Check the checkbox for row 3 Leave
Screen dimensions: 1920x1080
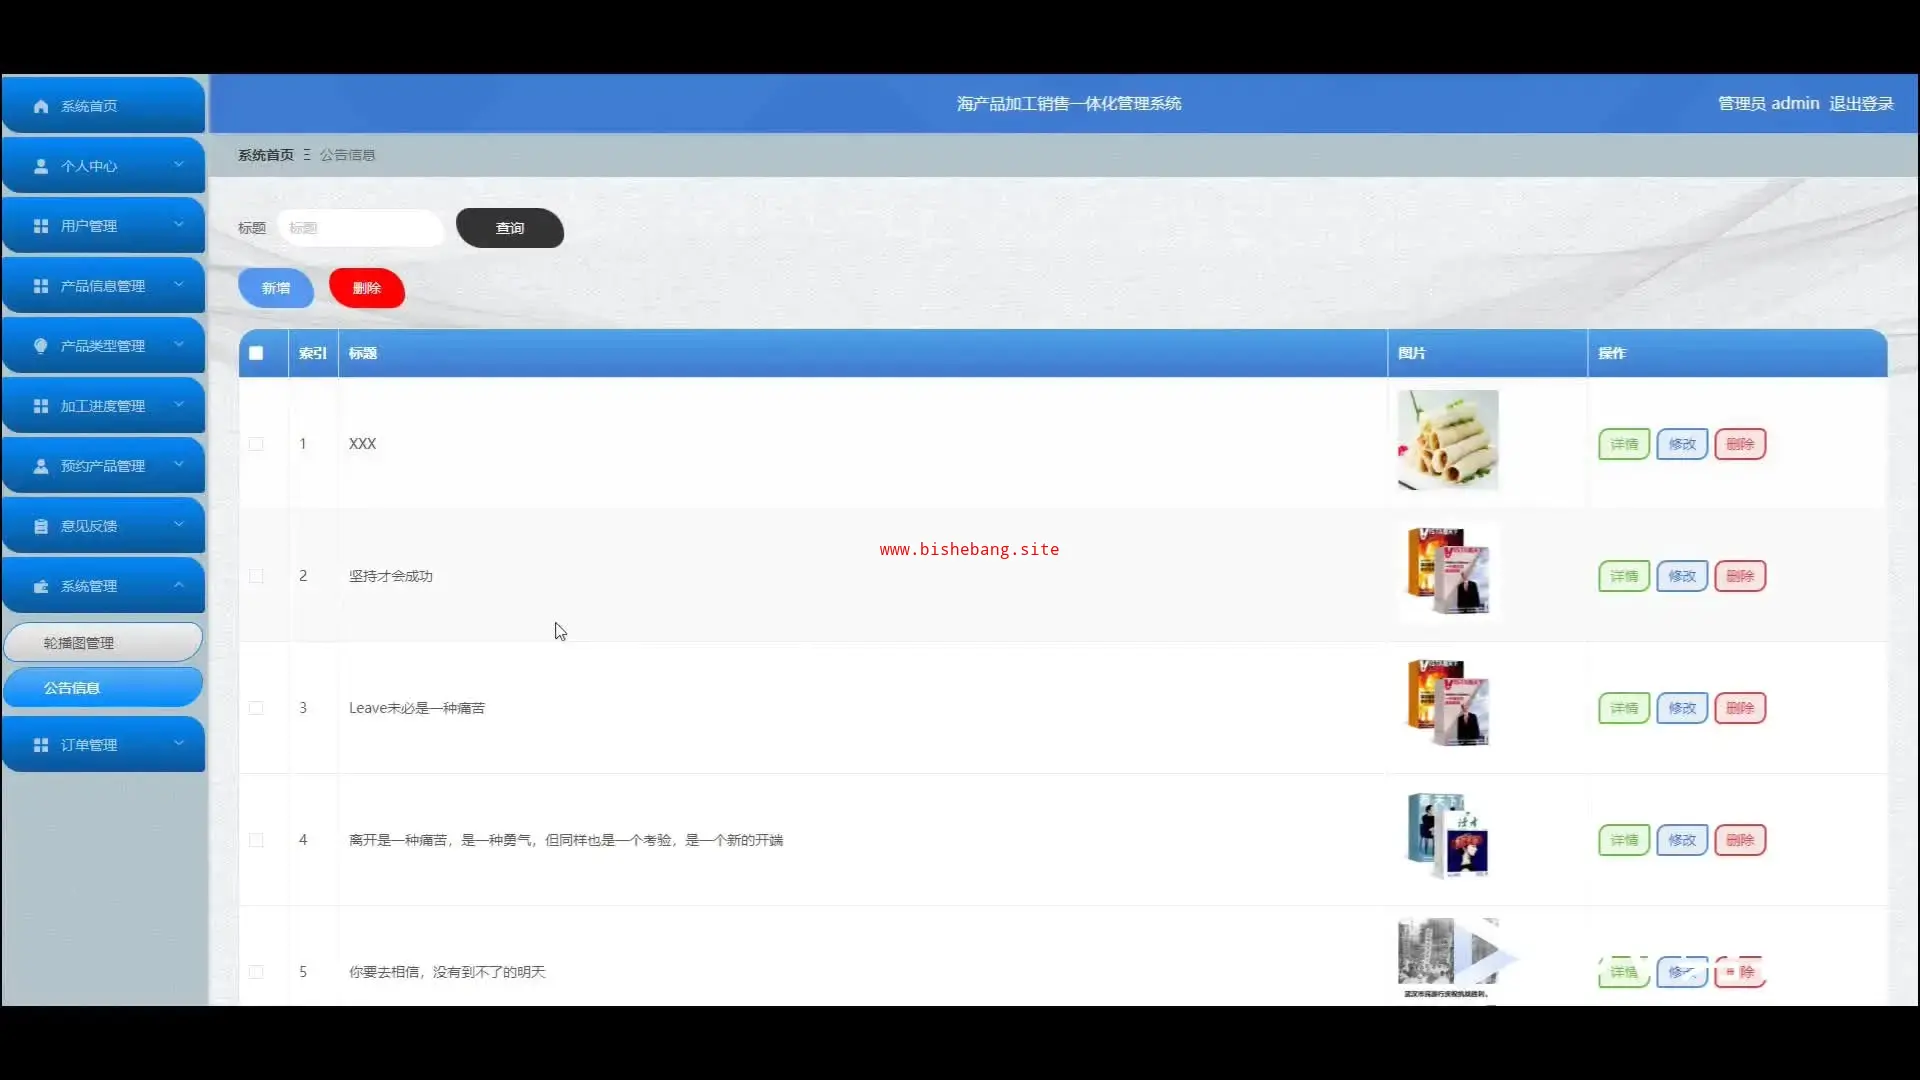[x=256, y=708]
